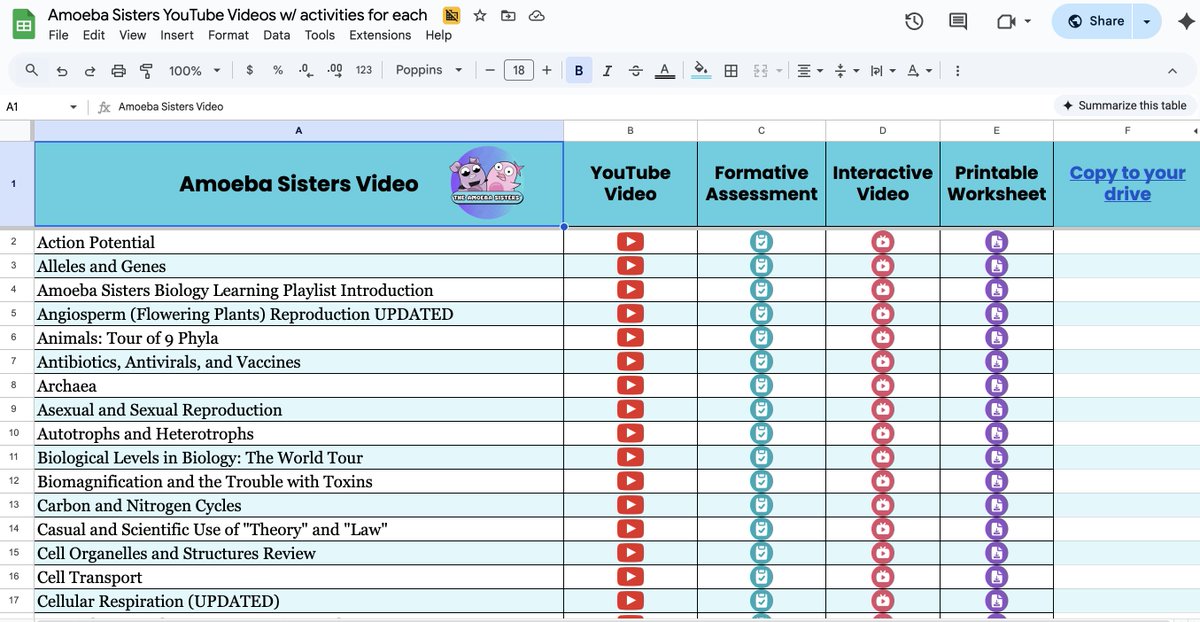This screenshot has height=622, width=1200.
Task: Undo the last action
Action: point(62,70)
